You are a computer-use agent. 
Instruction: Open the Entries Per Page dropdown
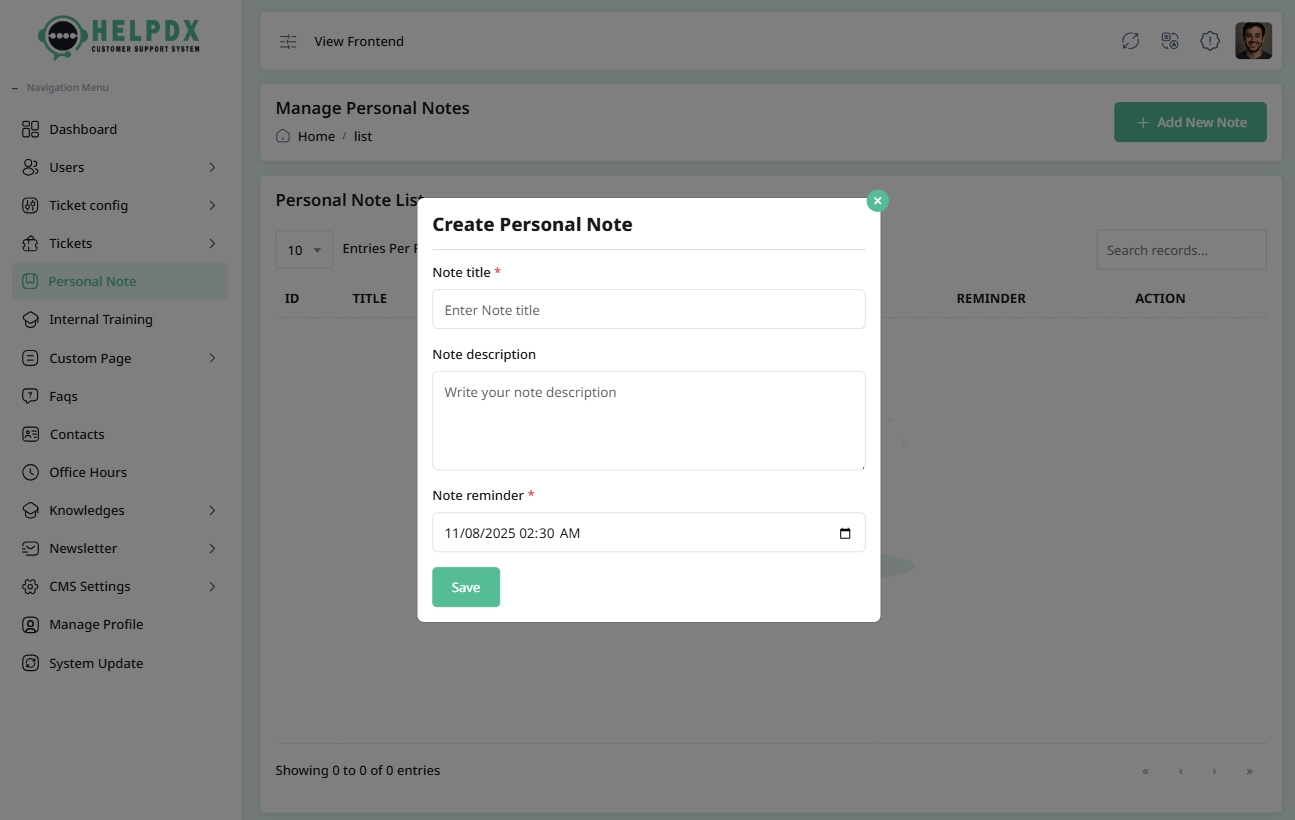303,249
